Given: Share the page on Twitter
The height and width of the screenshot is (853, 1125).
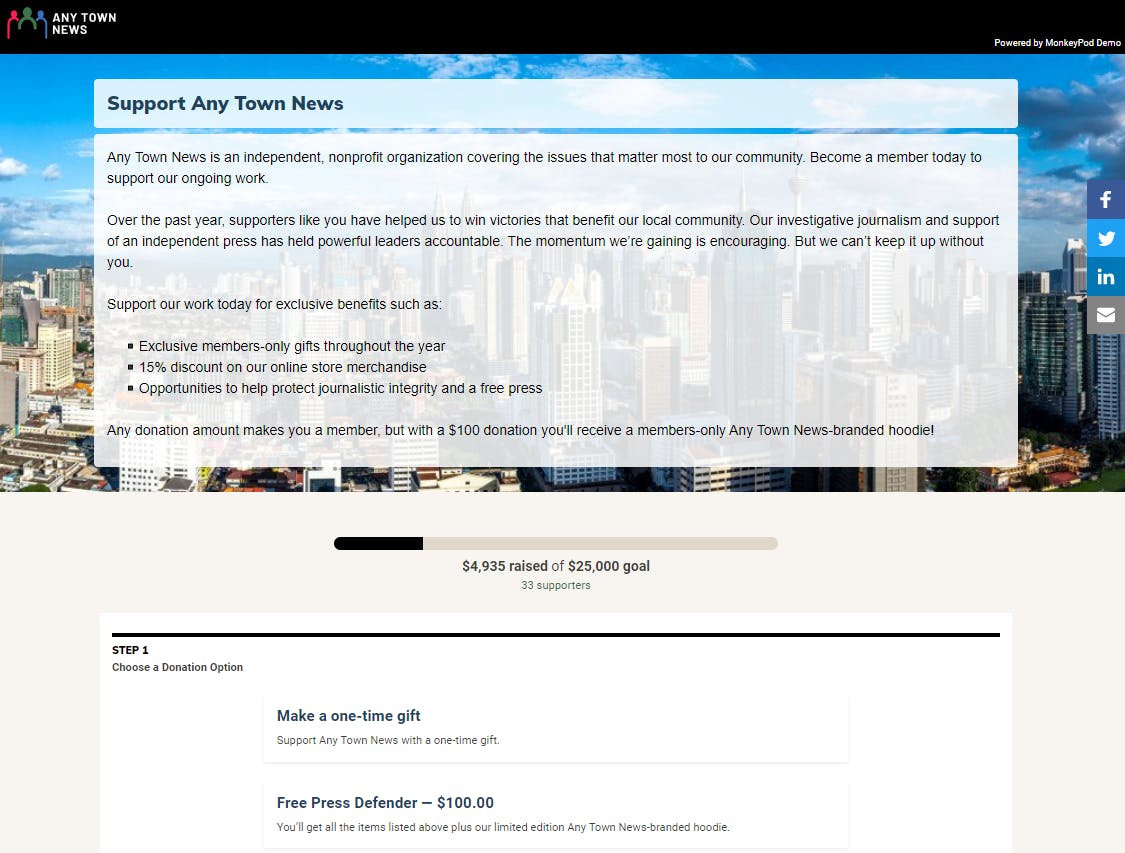Looking at the screenshot, I should 1106,238.
